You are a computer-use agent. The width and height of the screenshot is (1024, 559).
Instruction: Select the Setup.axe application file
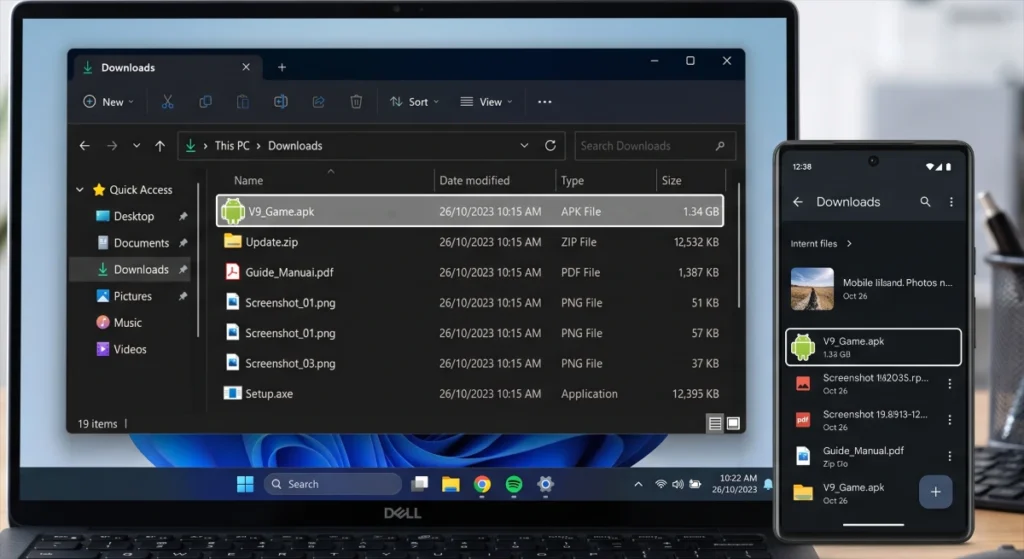click(470, 394)
